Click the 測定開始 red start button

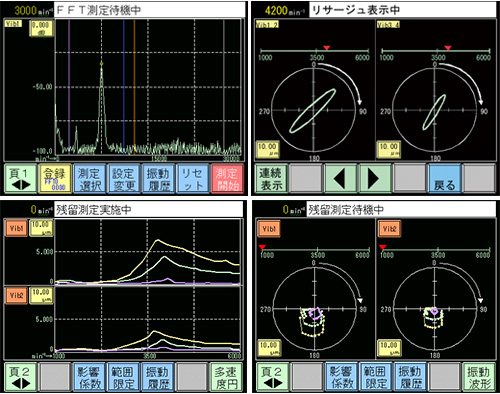[x=227, y=178]
